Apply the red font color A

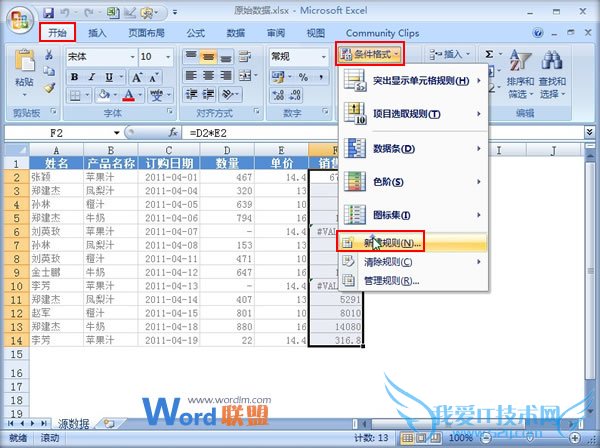point(129,95)
